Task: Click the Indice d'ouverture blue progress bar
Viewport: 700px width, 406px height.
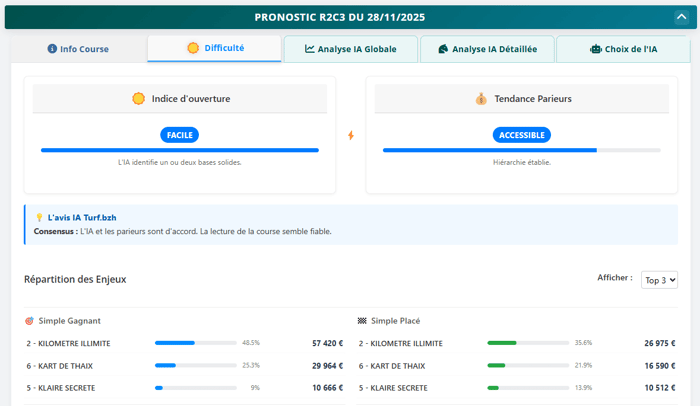Action: pos(180,150)
